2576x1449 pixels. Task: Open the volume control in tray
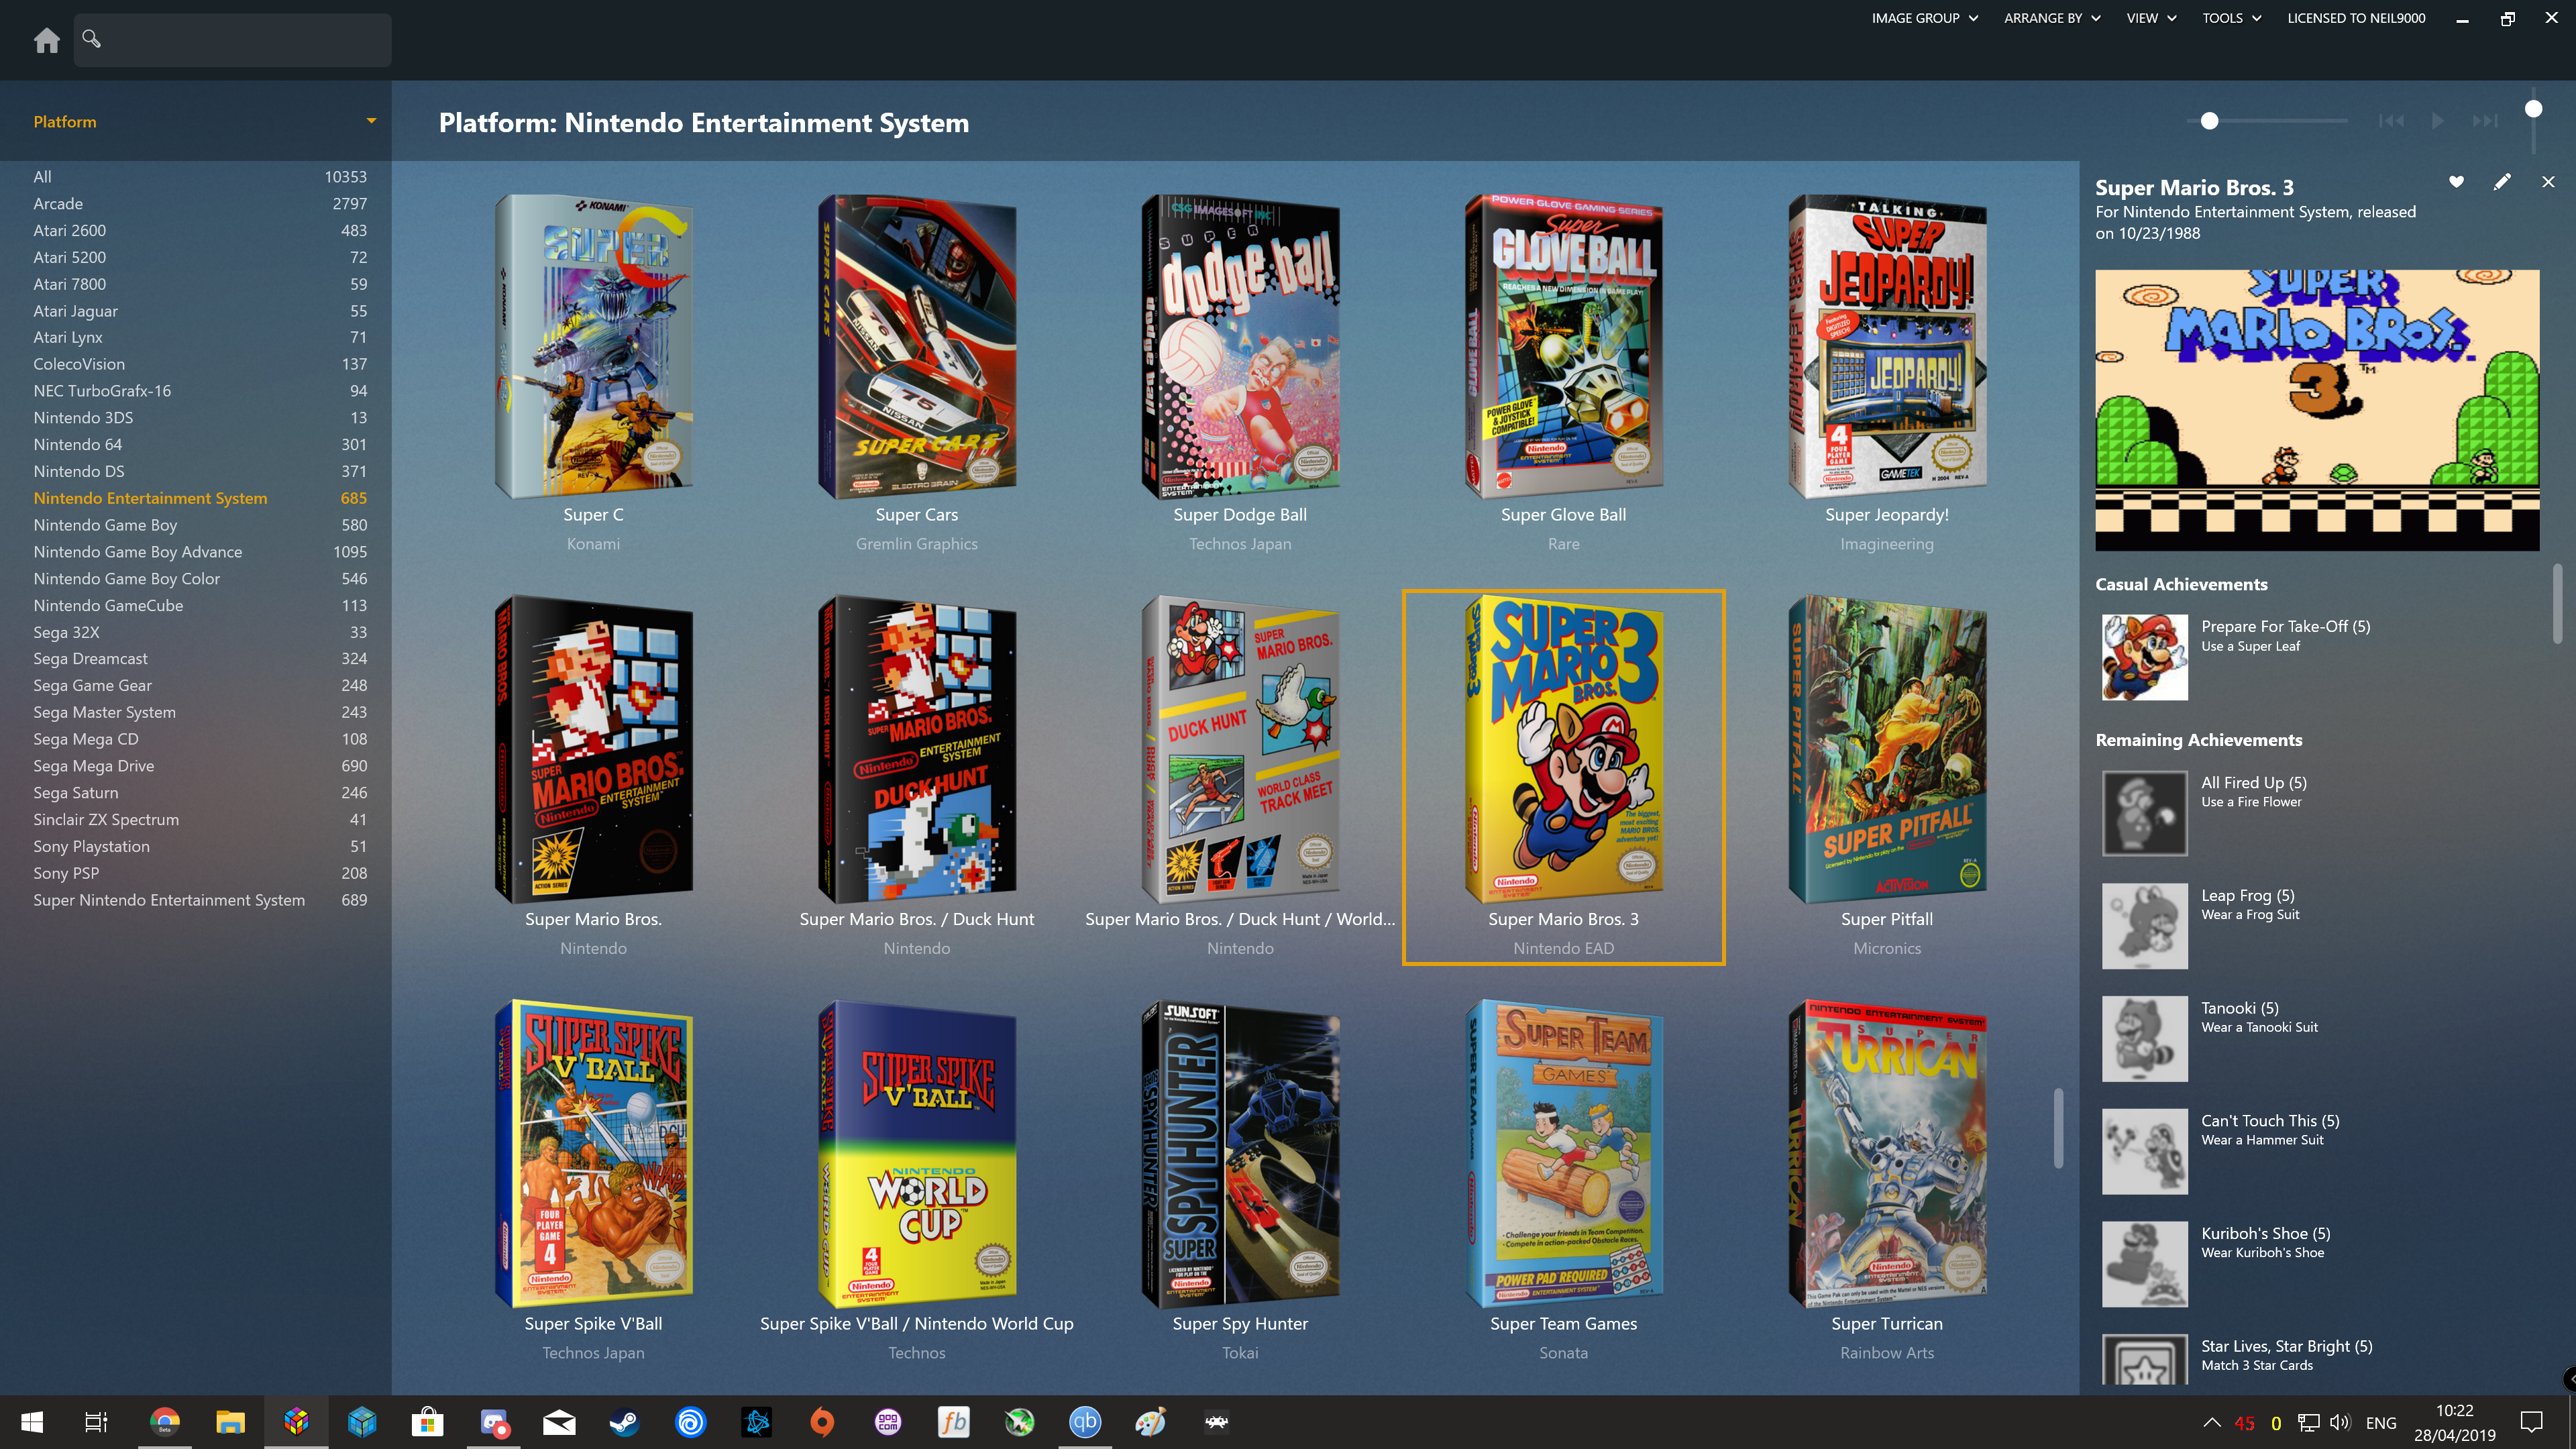2340,1422
